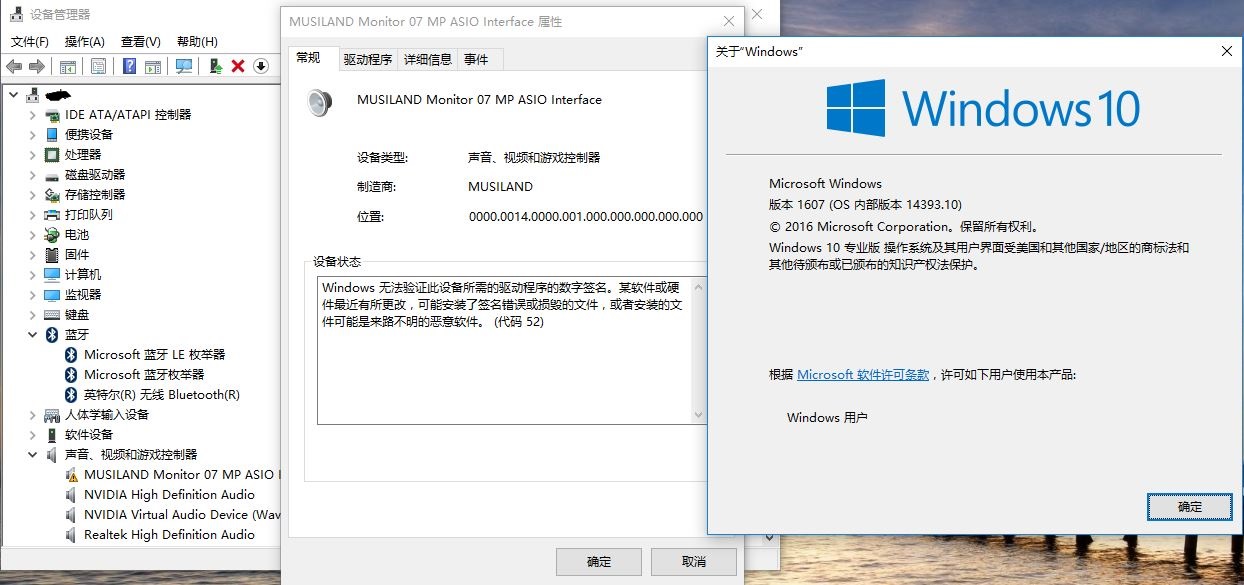Click the device status text area scrollbar
This screenshot has height=585, width=1244.
point(700,350)
